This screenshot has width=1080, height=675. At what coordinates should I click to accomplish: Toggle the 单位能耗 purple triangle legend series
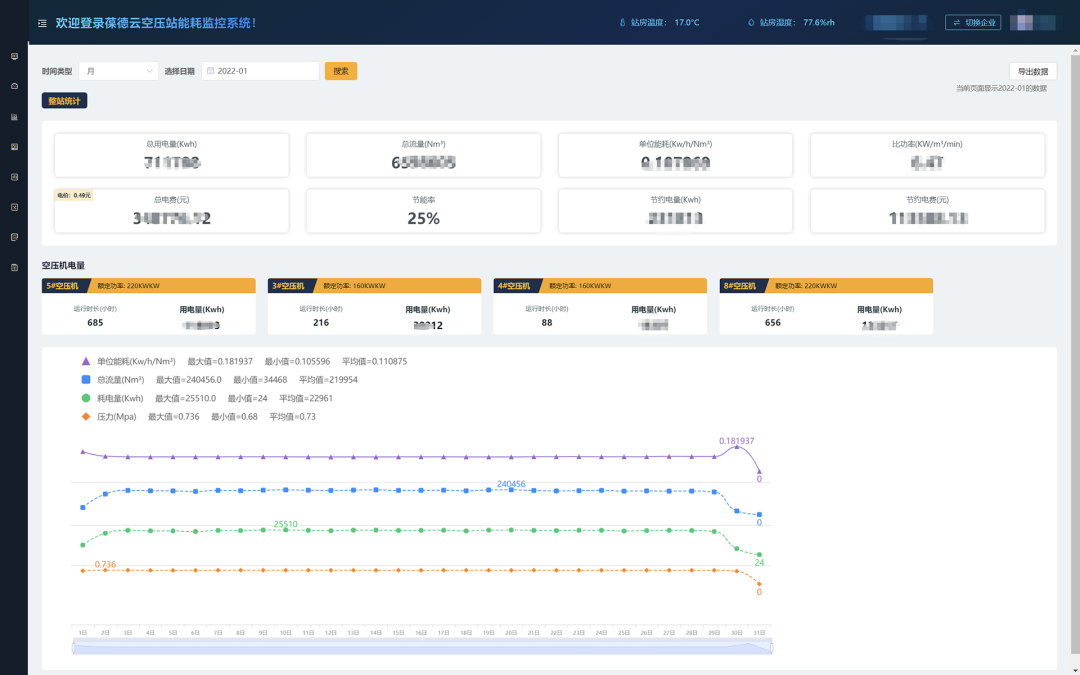(86, 361)
